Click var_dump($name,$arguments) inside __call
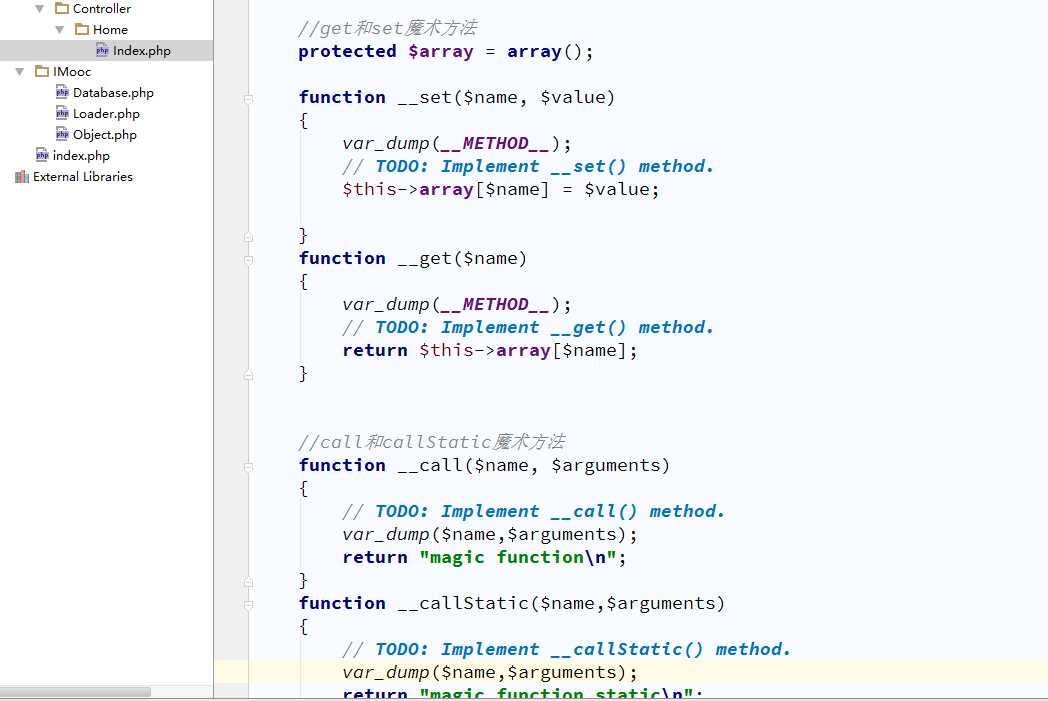Viewport: 1048px width, 701px height. [490, 535]
